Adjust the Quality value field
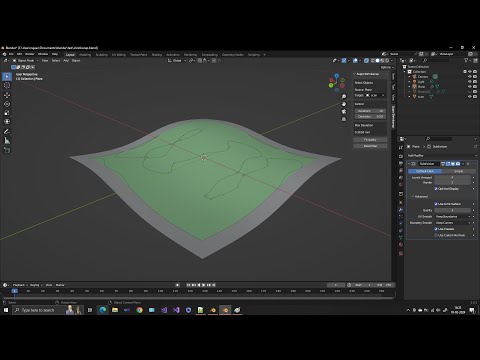This screenshot has width=480, height=360. pyautogui.click(x=453, y=210)
